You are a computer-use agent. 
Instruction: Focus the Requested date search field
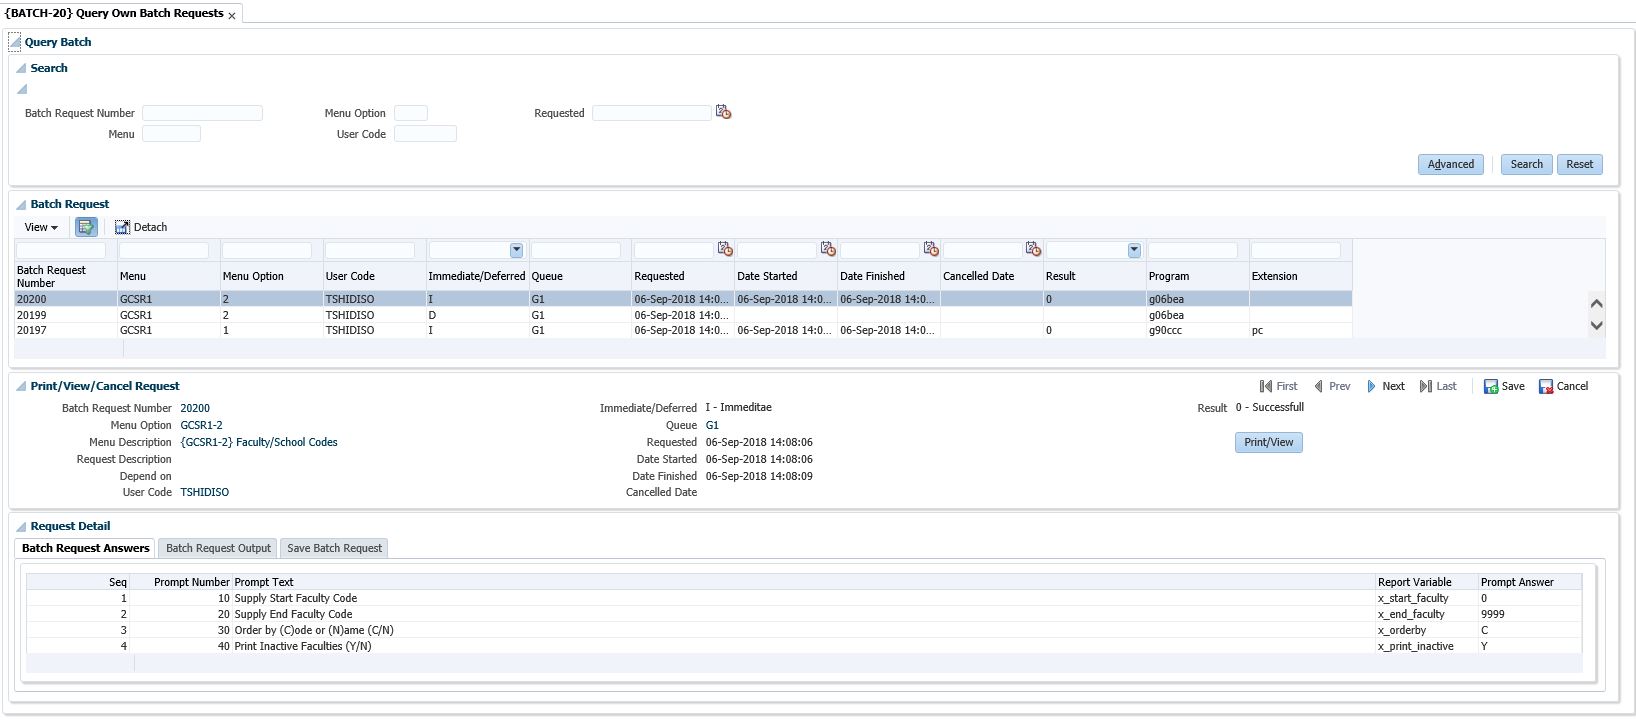pyautogui.click(x=652, y=113)
